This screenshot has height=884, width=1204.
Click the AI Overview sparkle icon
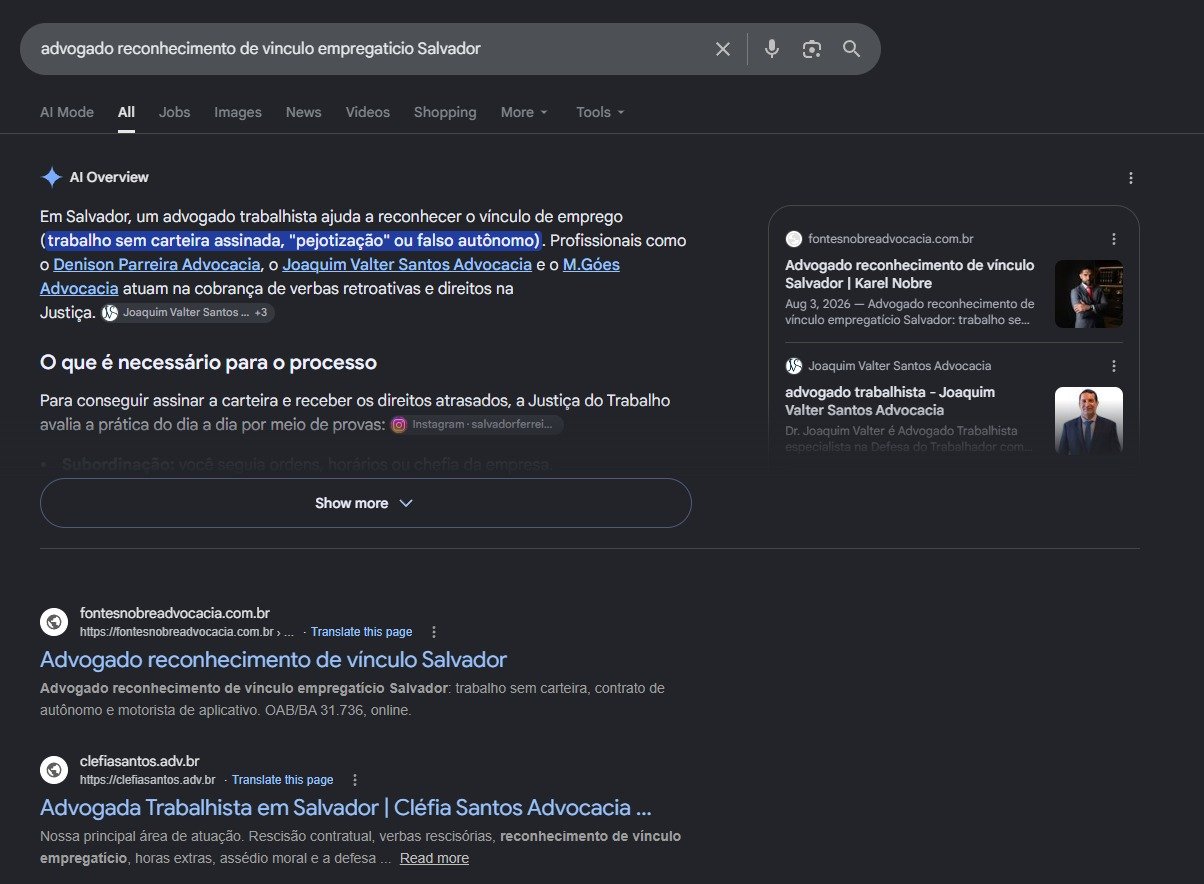51,177
